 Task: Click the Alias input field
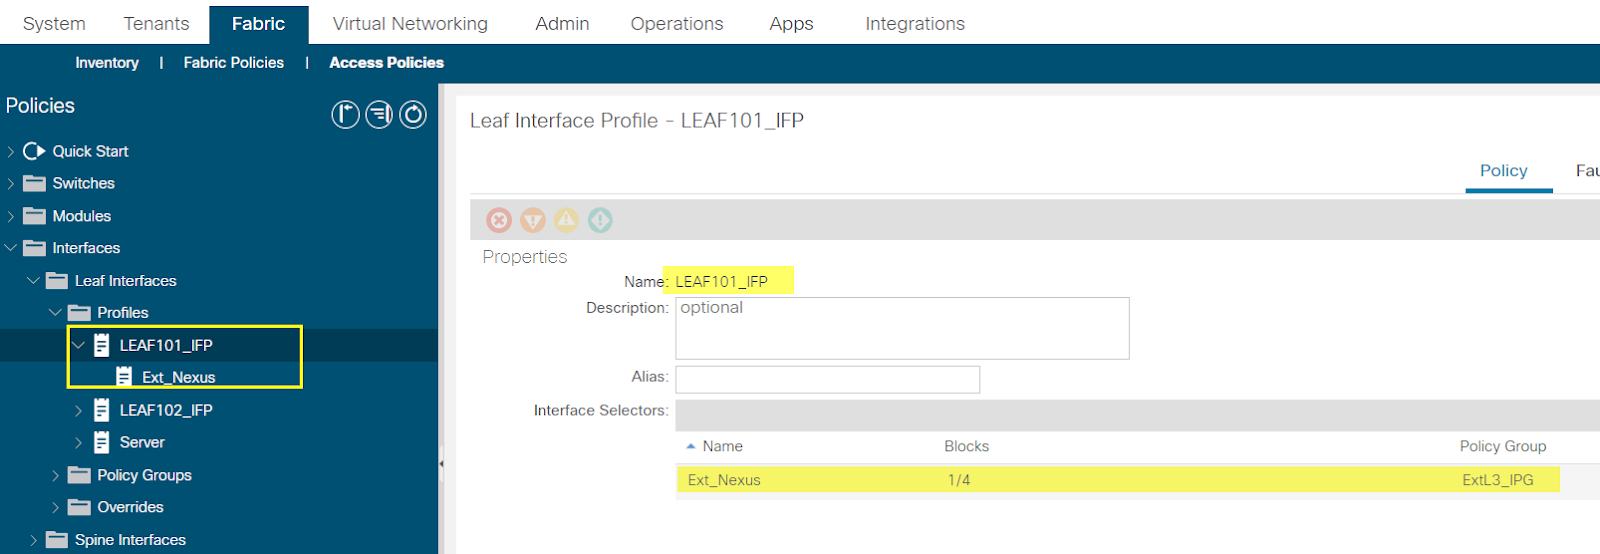click(828, 379)
